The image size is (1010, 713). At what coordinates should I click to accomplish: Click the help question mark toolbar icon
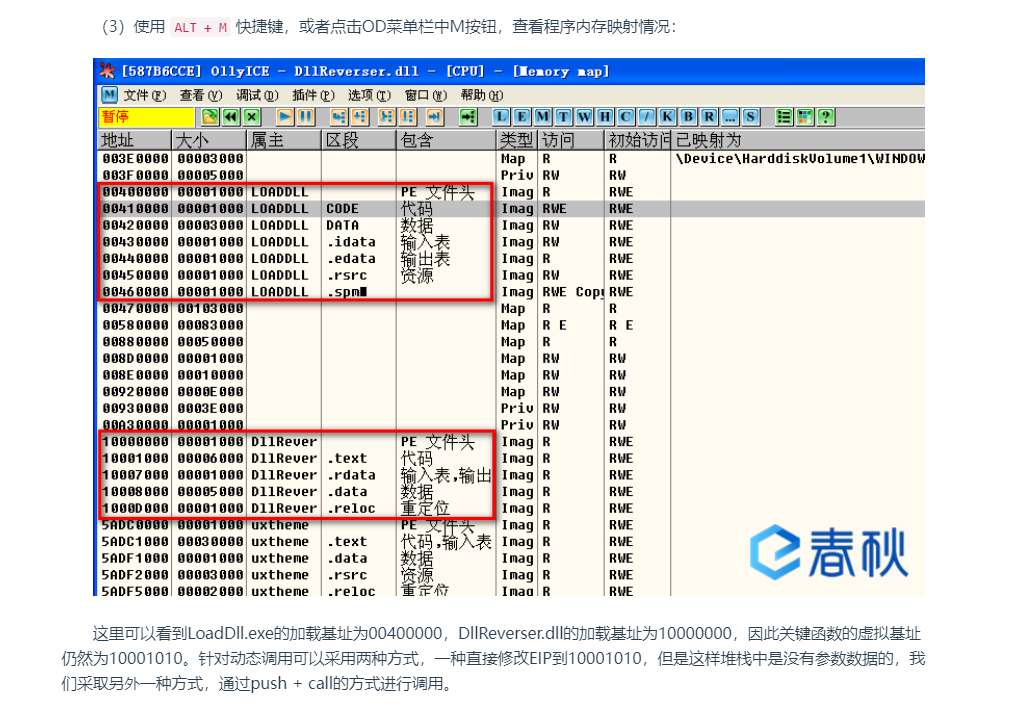click(825, 117)
